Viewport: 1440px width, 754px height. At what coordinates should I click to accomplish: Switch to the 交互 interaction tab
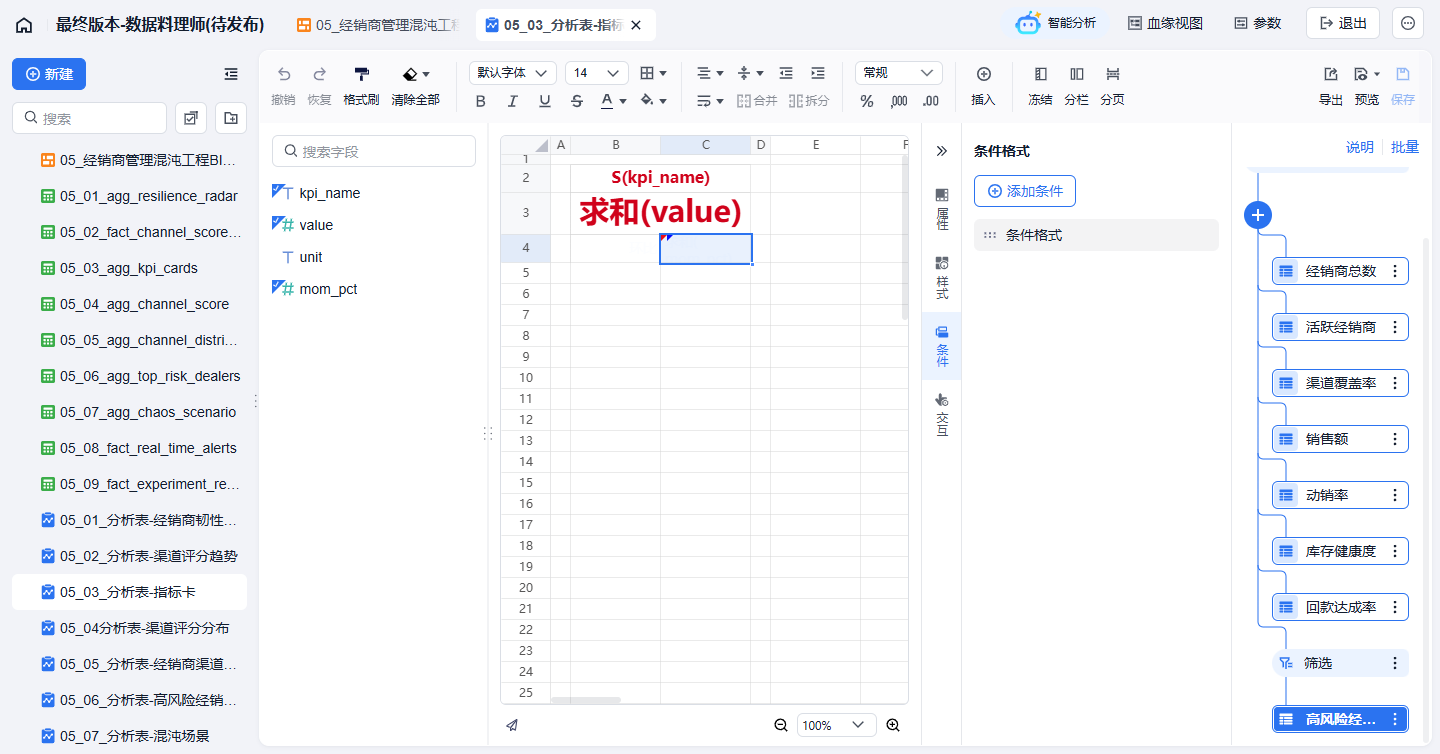pos(941,415)
